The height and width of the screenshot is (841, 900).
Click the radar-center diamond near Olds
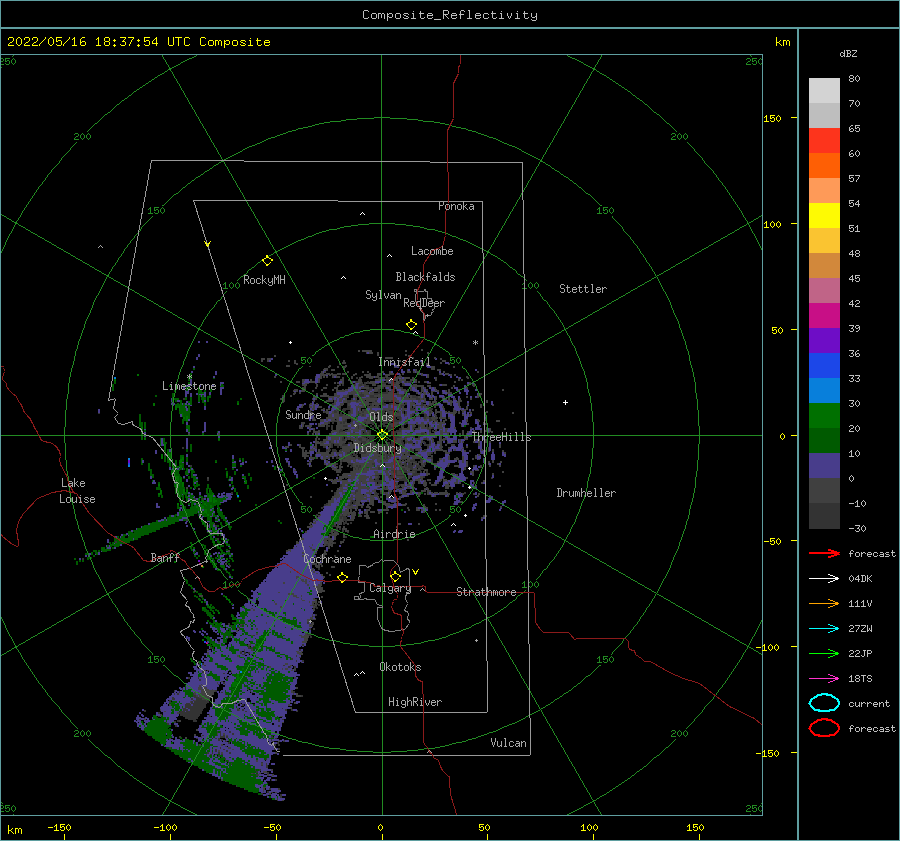pyautogui.click(x=382, y=435)
